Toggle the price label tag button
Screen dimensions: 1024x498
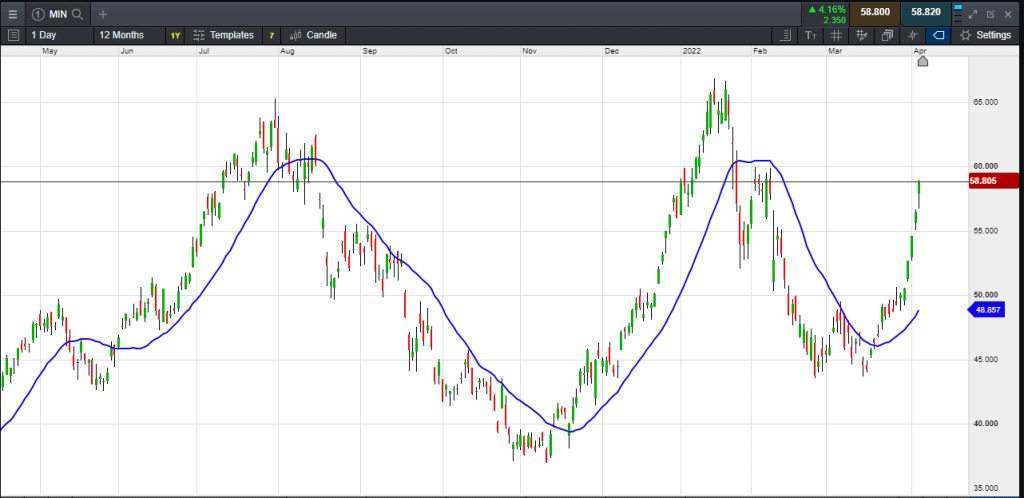939,35
